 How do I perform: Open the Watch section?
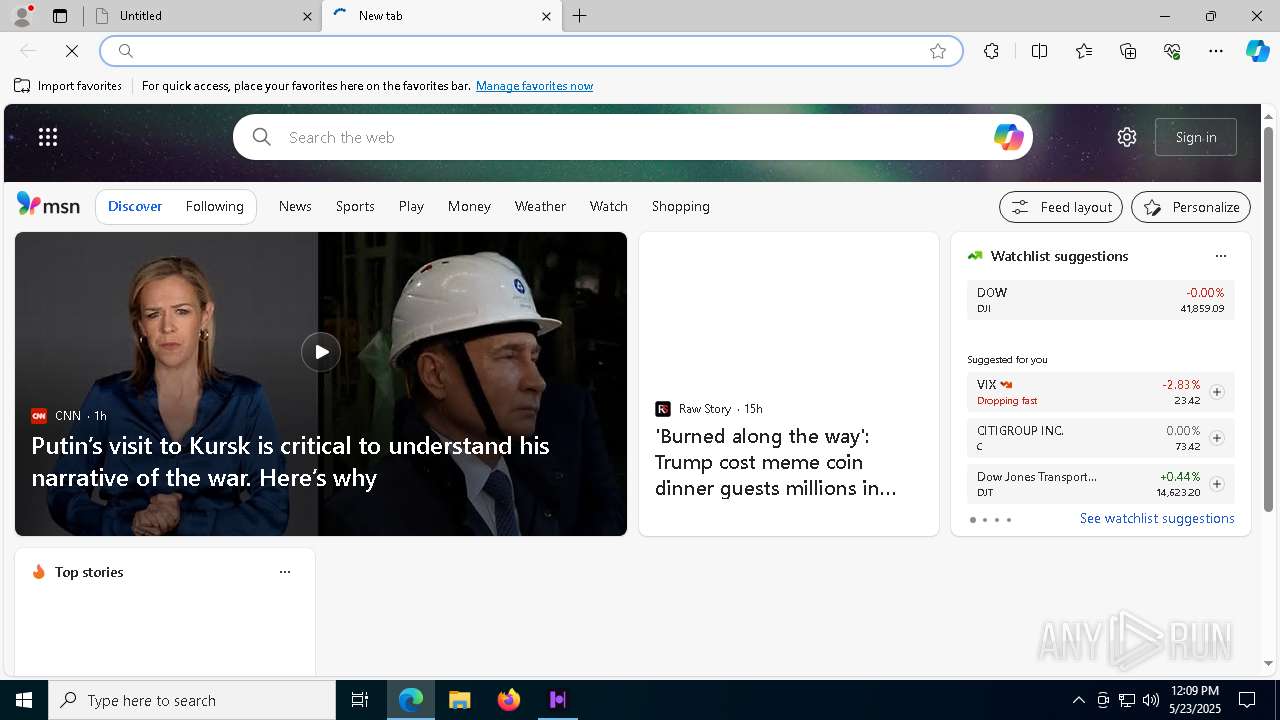point(609,206)
